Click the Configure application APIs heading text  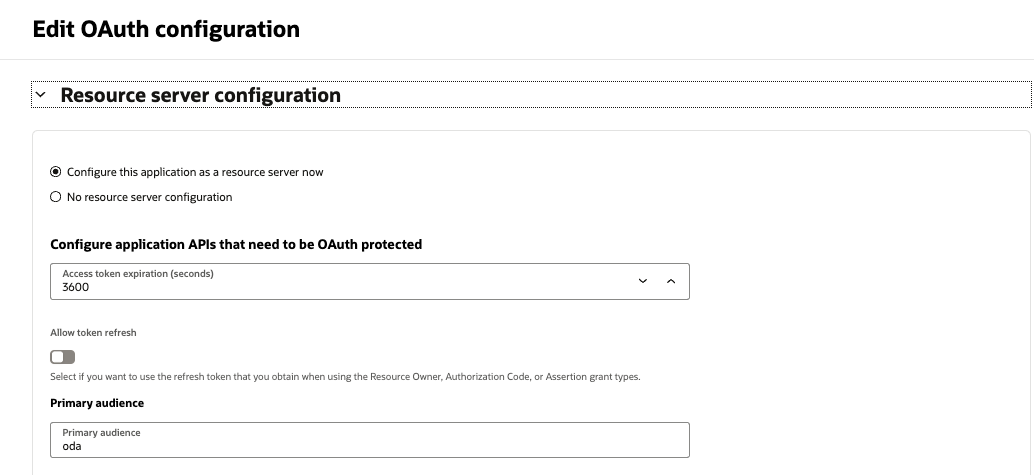tap(236, 244)
